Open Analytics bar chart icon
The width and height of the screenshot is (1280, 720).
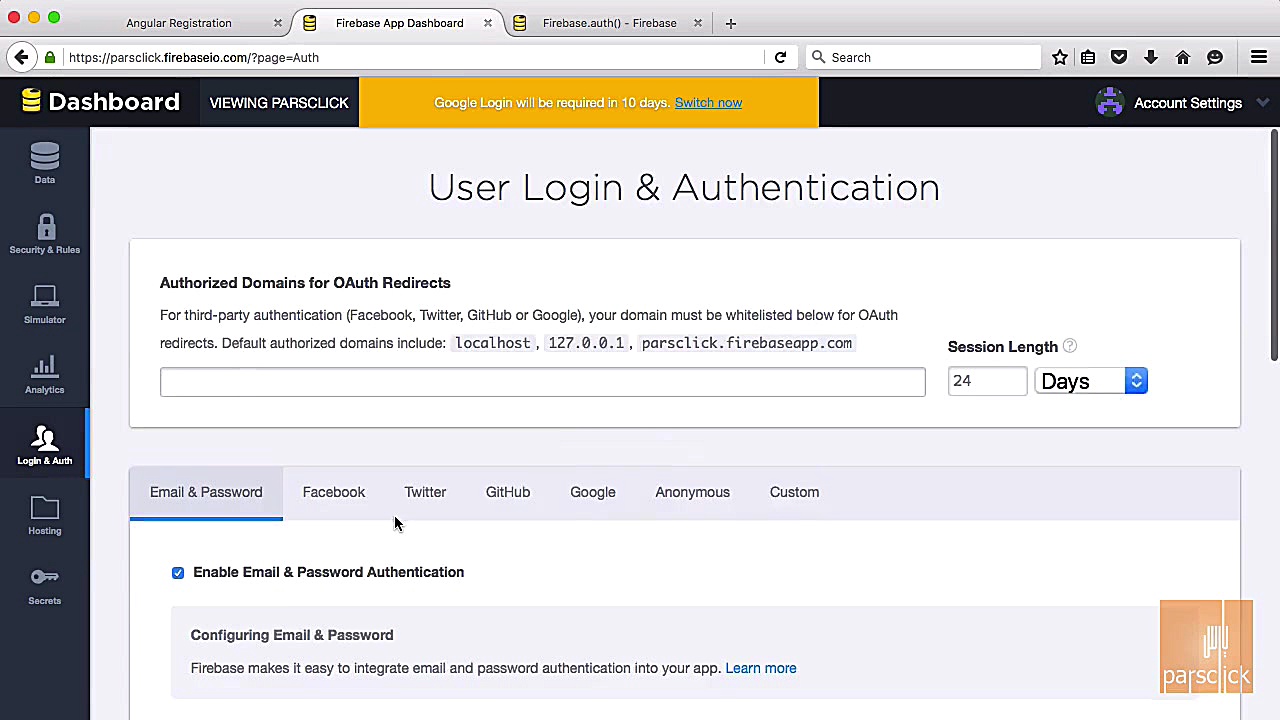click(x=45, y=367)
